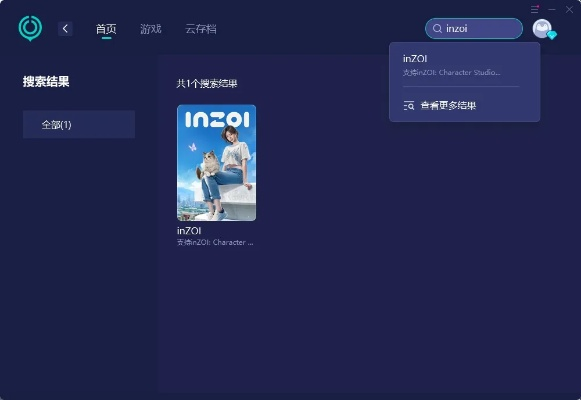Click 支持inZOI: Character Studio text in dropdown
This screenshot has width=581, height=400.
(451, 72)
